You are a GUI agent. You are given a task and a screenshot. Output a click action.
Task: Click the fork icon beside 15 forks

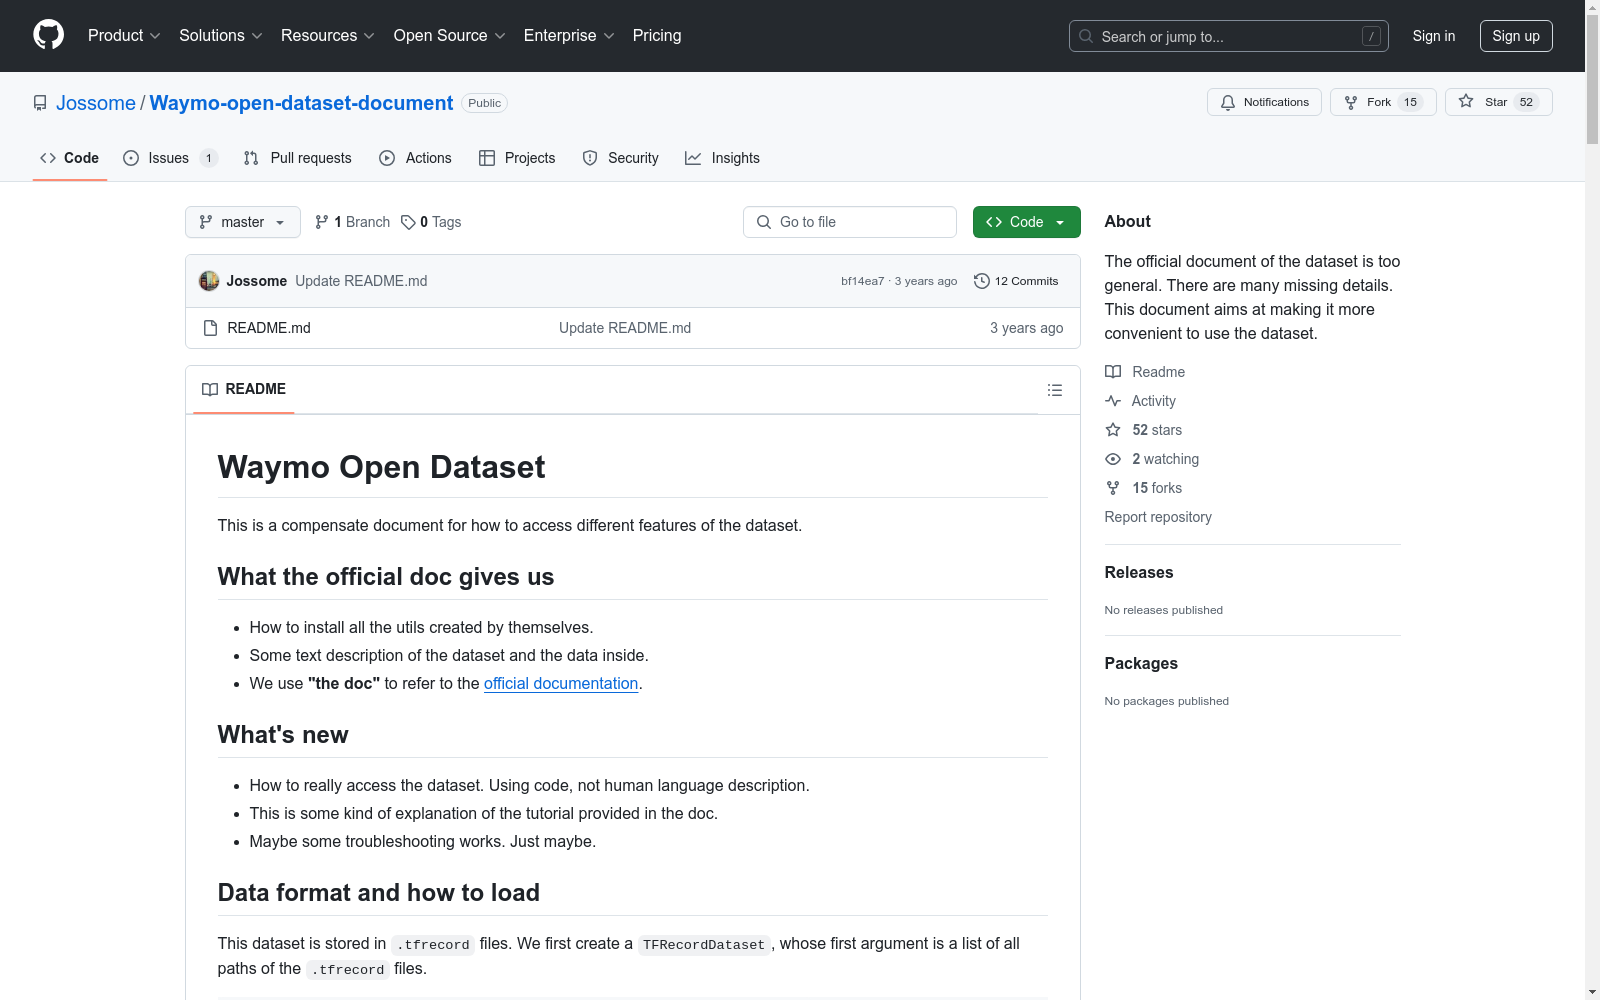1113,488
